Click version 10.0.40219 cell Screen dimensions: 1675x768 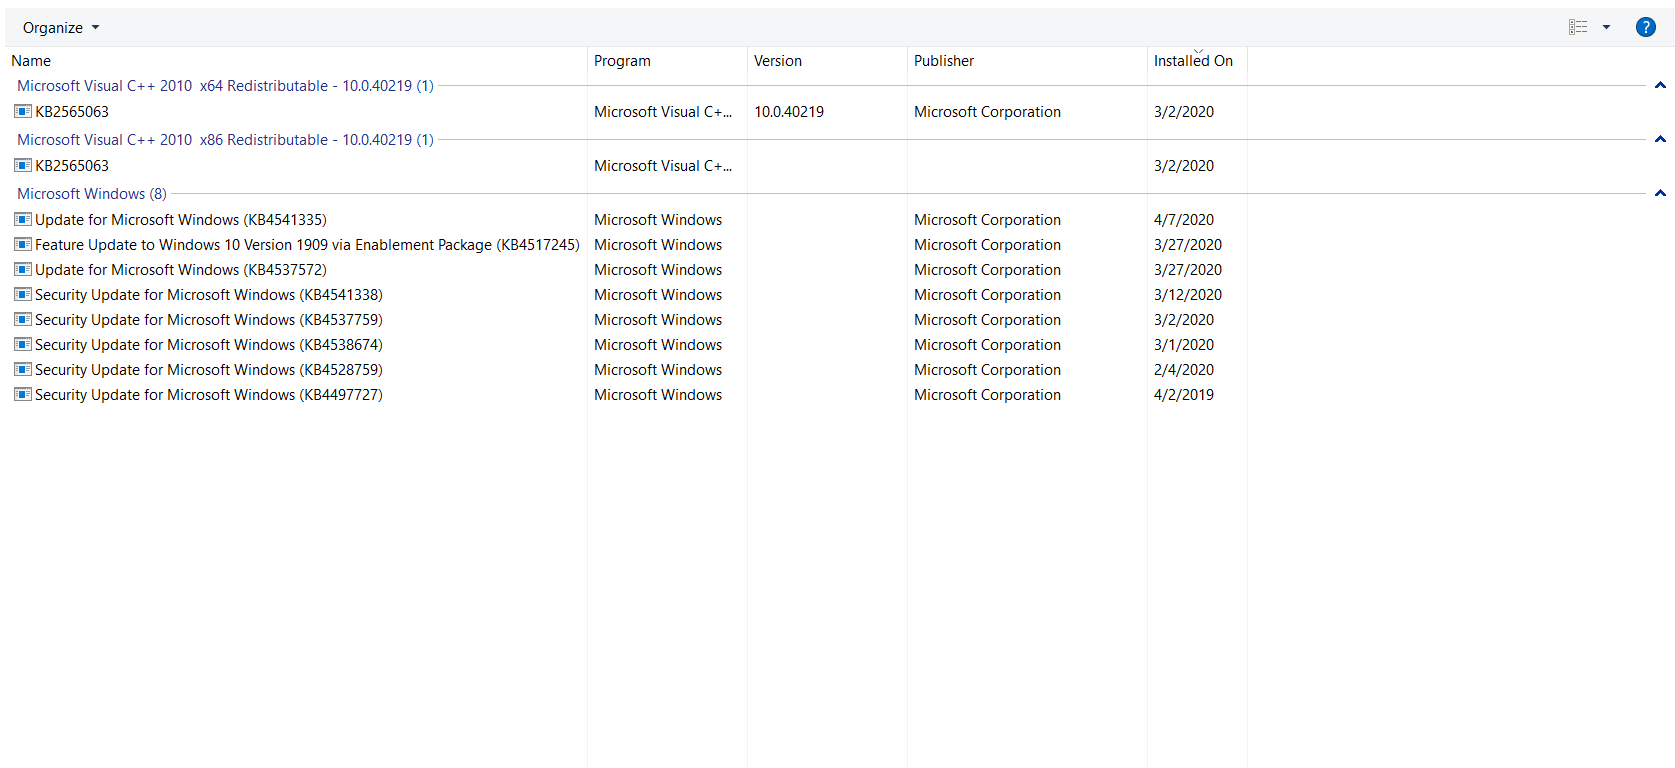point(789,112)
